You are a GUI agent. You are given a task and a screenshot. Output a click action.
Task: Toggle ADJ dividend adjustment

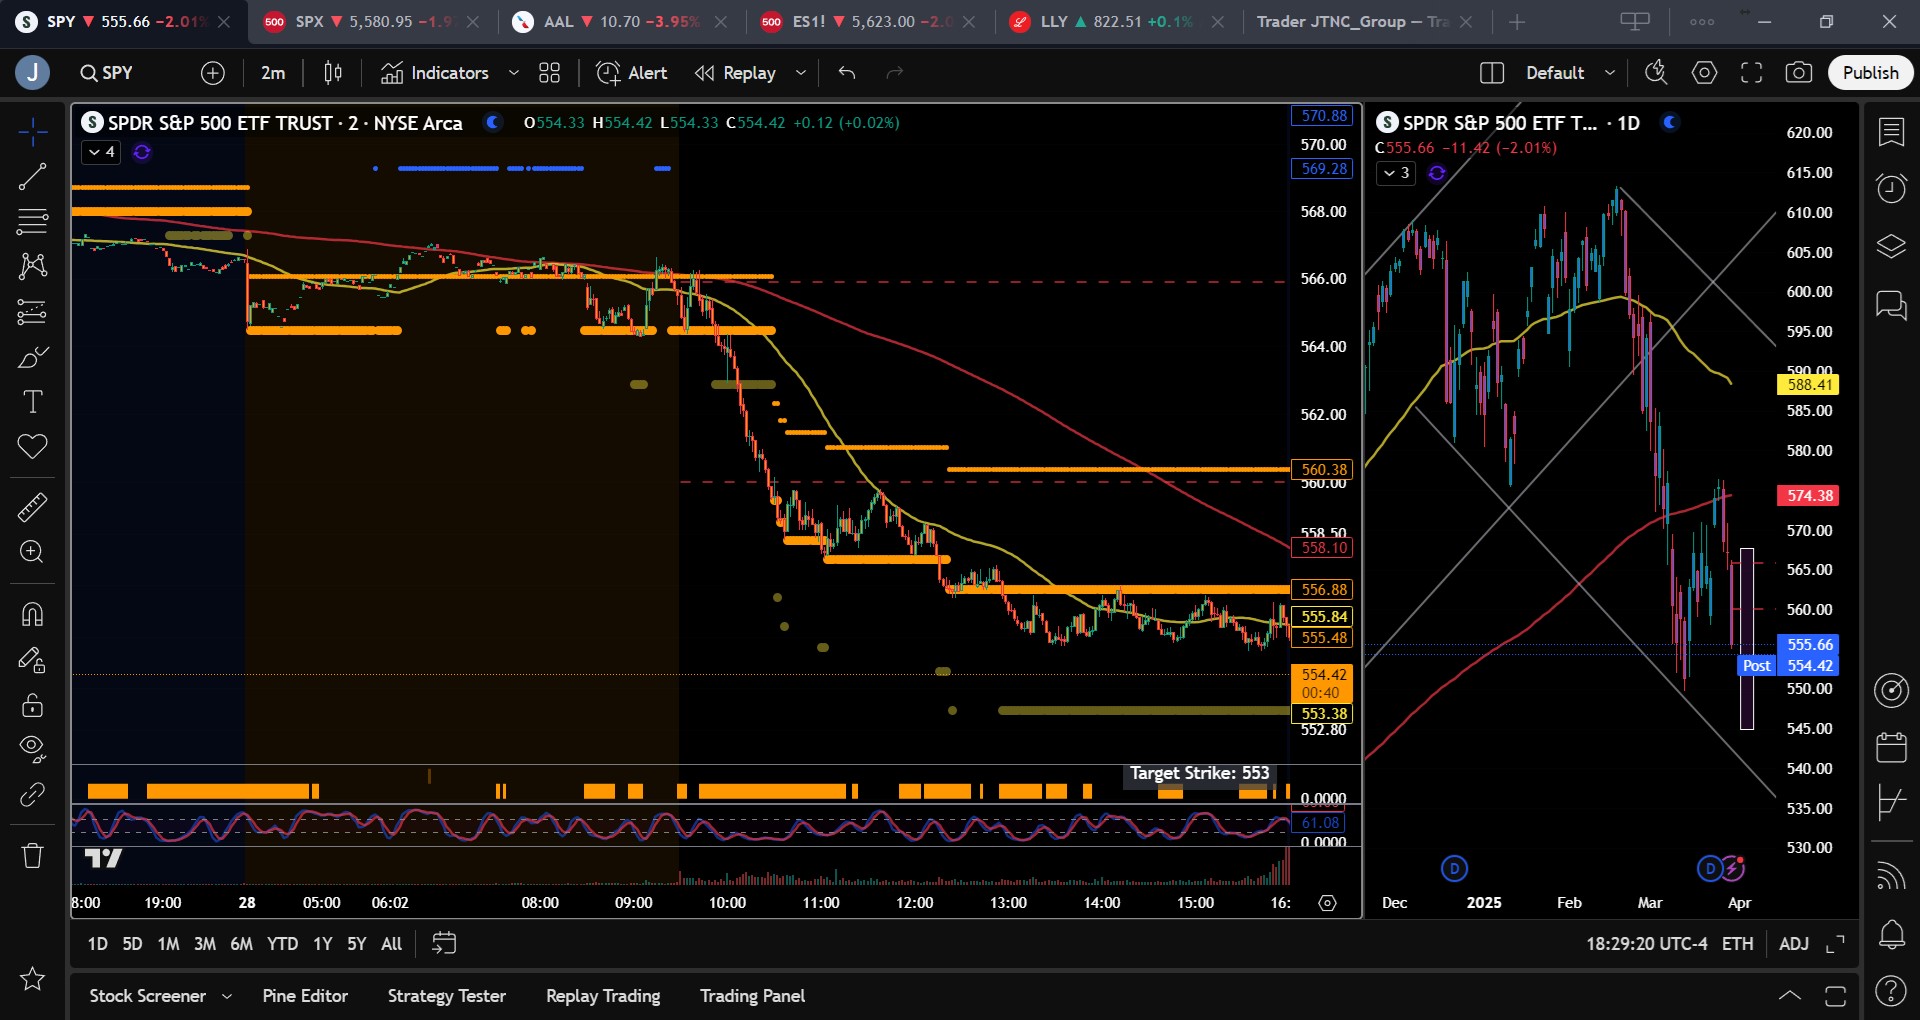(1794, 944)
